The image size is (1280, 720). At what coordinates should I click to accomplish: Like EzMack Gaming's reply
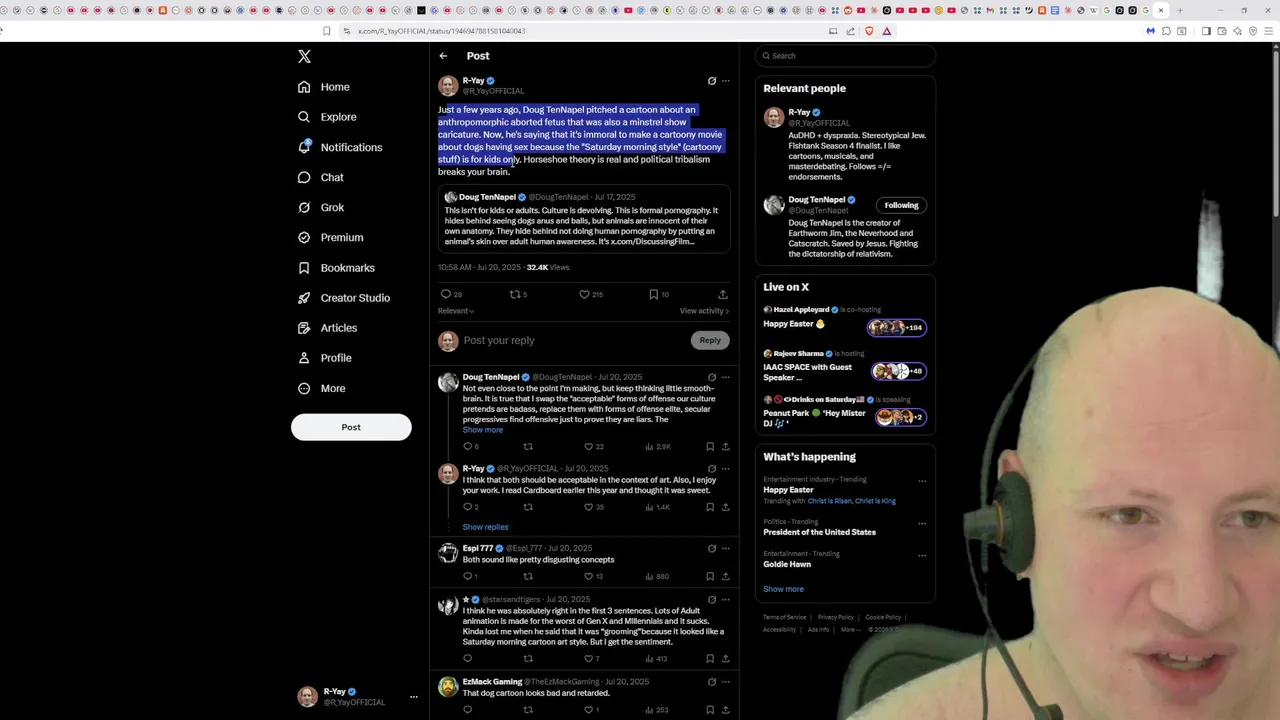click(588, 710)
